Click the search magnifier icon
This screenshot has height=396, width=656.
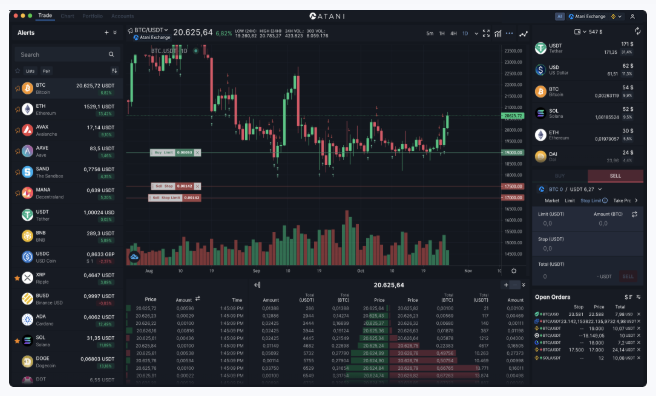pos(111,54)
